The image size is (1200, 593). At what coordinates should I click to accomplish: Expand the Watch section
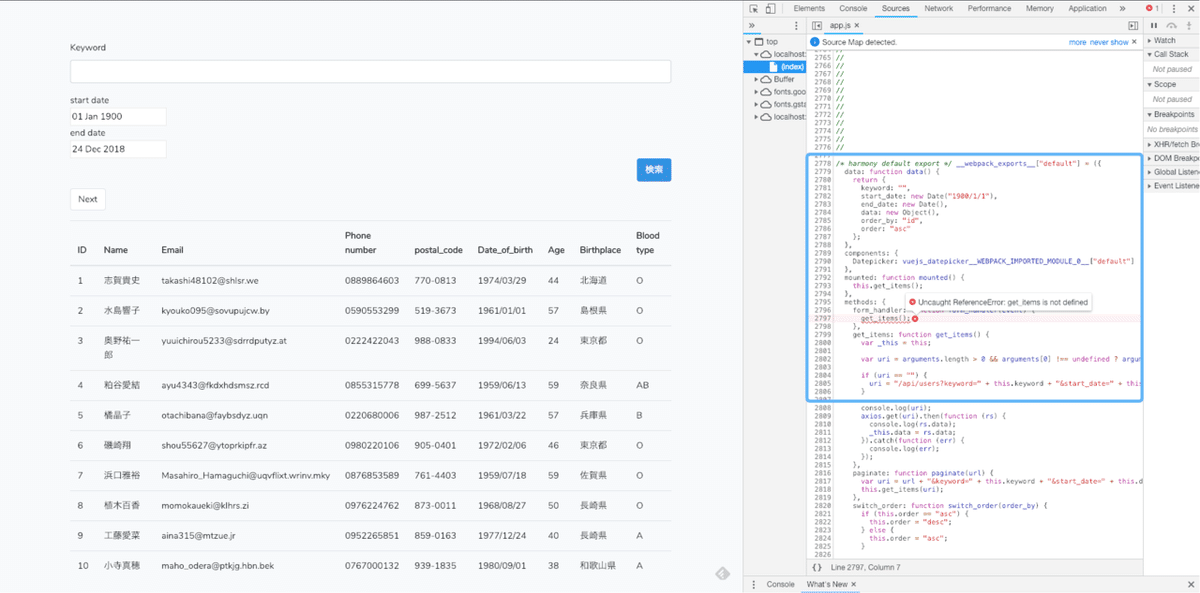[x=1172, y=40]
